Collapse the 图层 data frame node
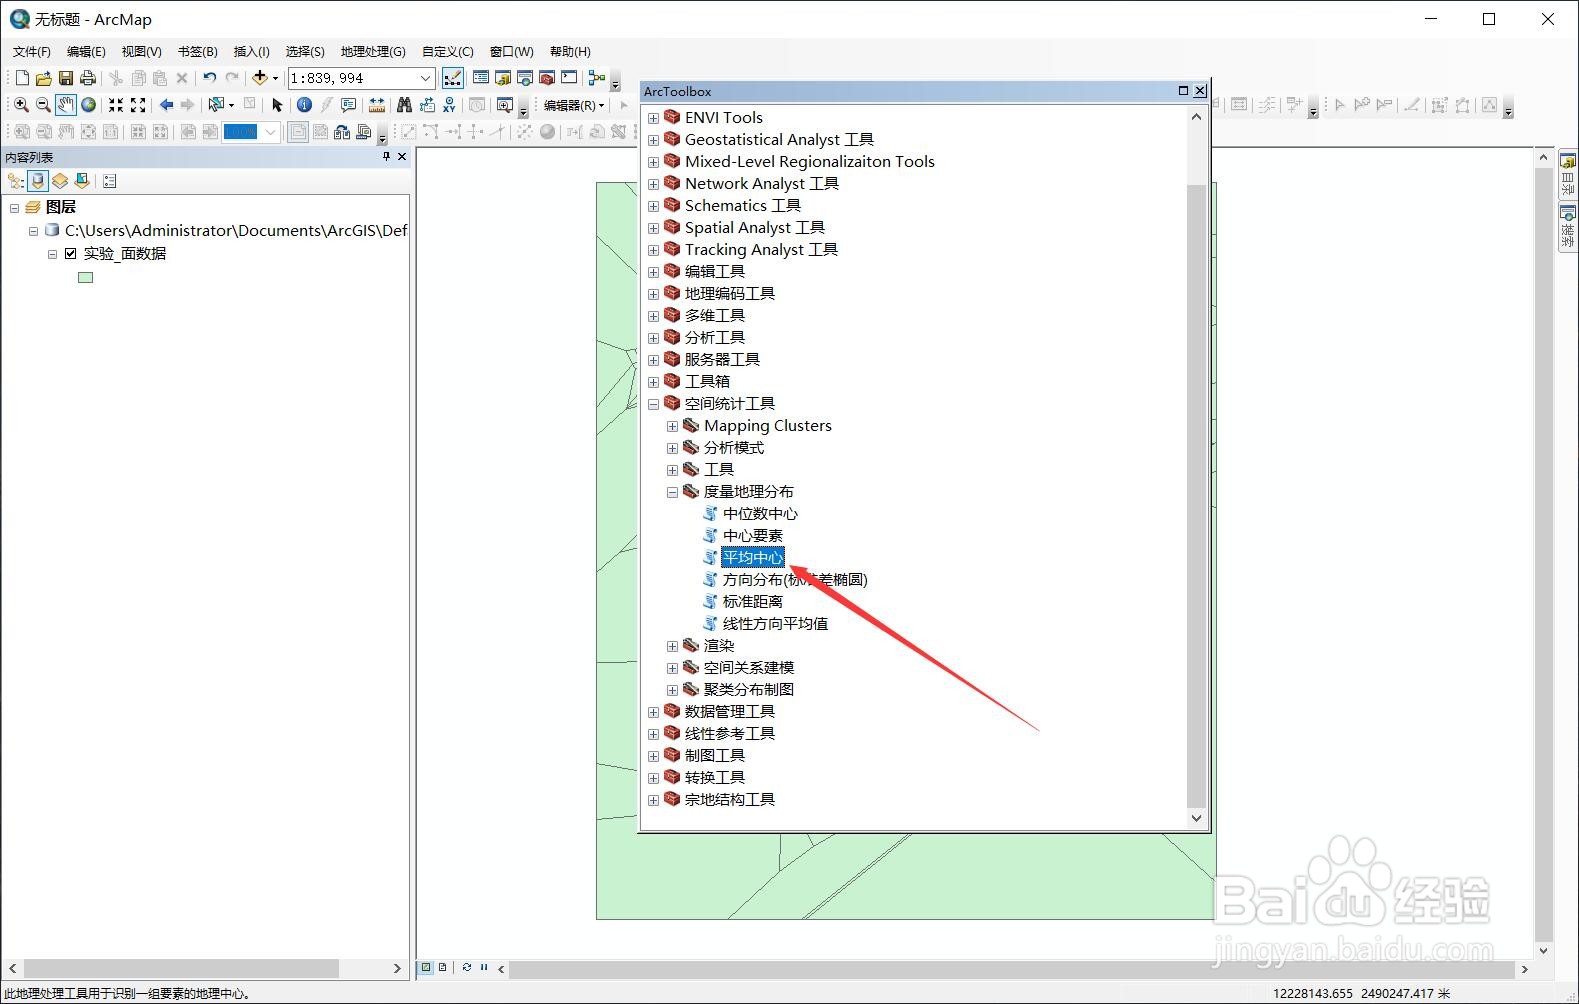 pyautogui.click(x=14, y=207)
